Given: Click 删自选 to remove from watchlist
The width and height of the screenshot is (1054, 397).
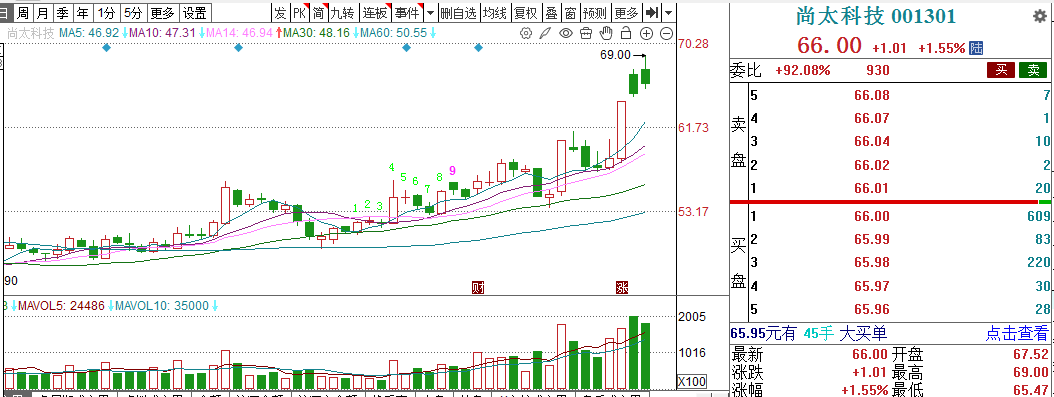Looking at the screenshot, I should pyautogui.click(x=458, y=12).
